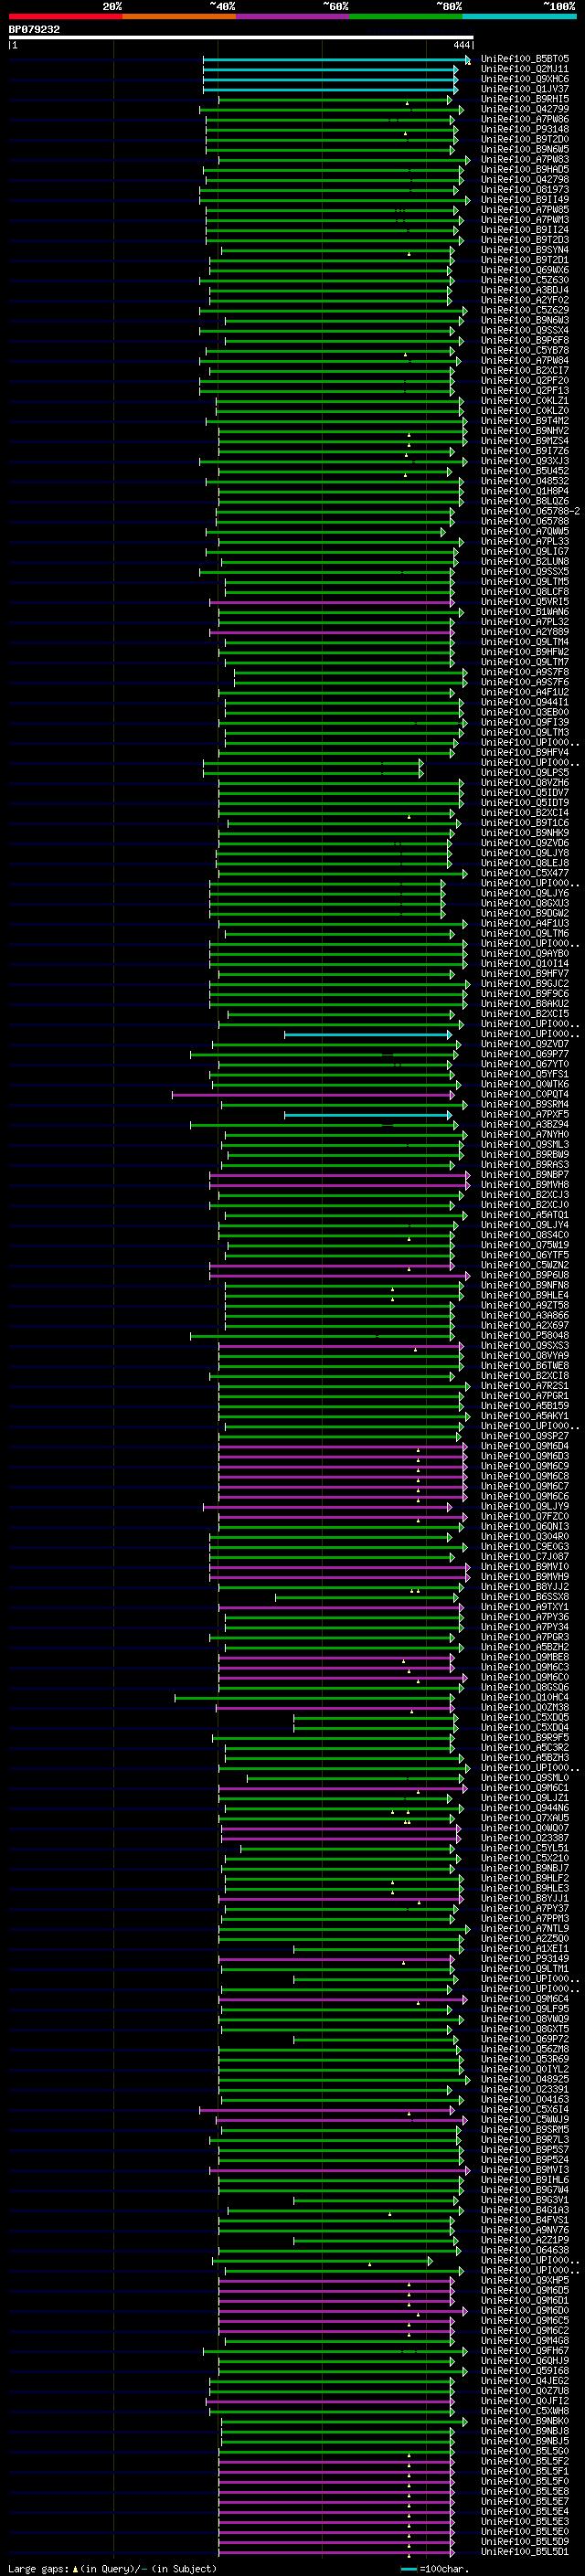This screenshot has height=2576, width=585.
Task: Select the UniRef100_A3BZ94 label
Action: 525,1125
